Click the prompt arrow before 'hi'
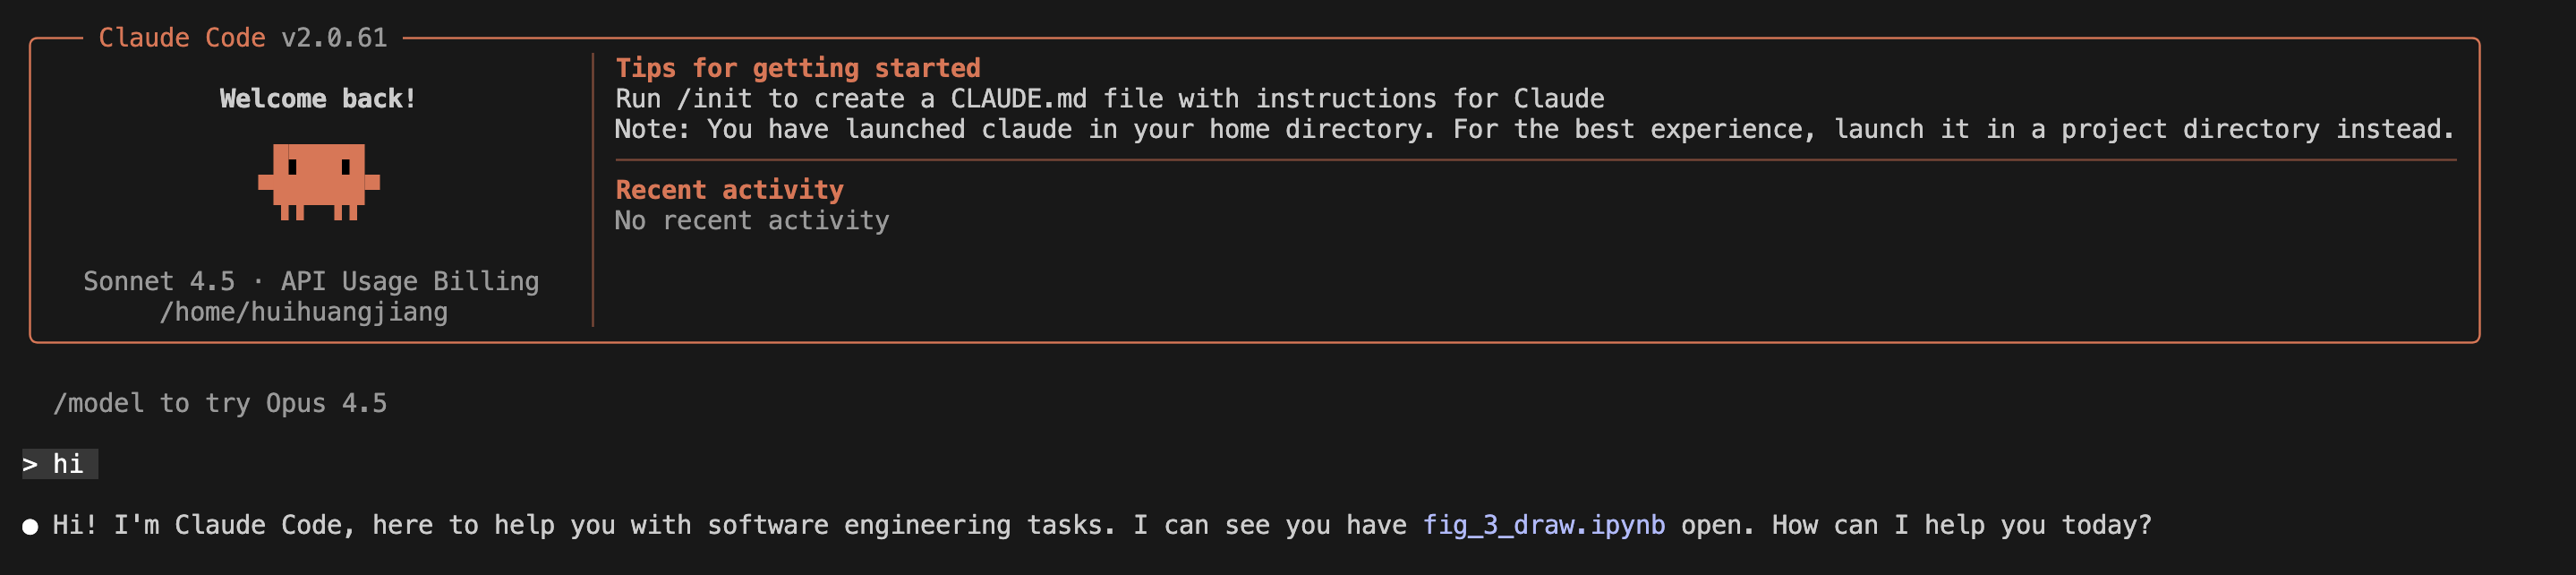This screenshot has height=575, width=2576. [30, 465]
